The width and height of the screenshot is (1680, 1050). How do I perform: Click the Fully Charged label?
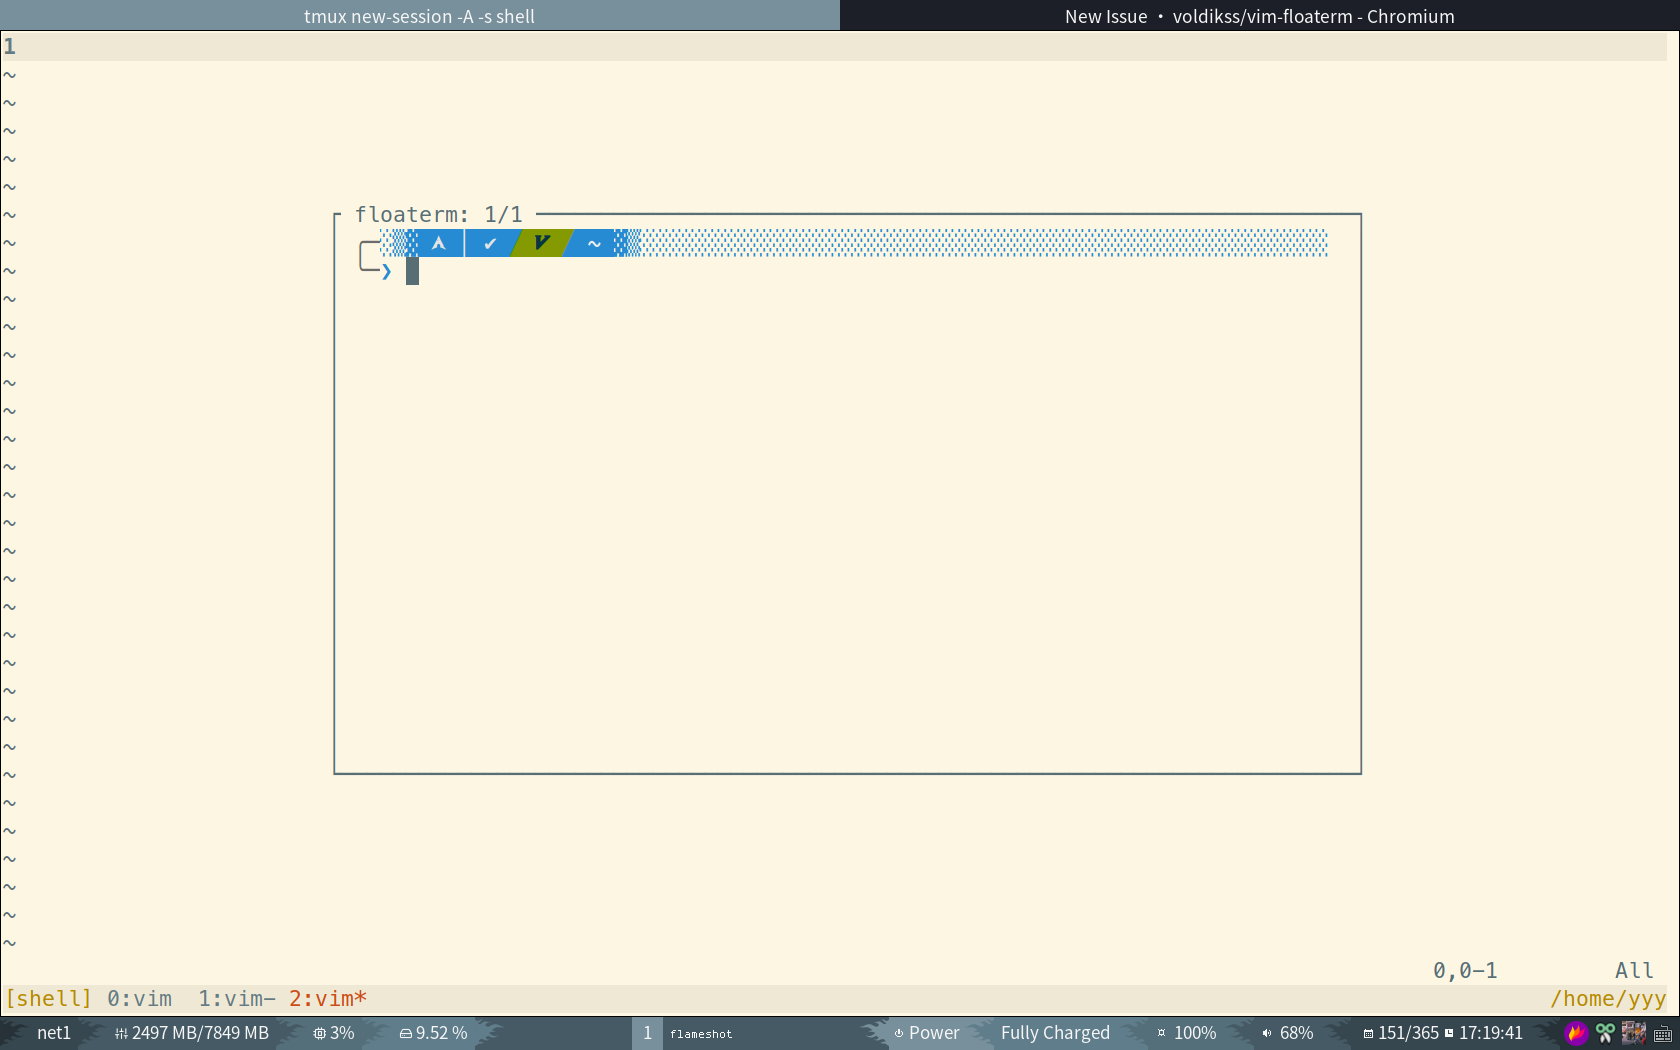tap(1055, 1033)
